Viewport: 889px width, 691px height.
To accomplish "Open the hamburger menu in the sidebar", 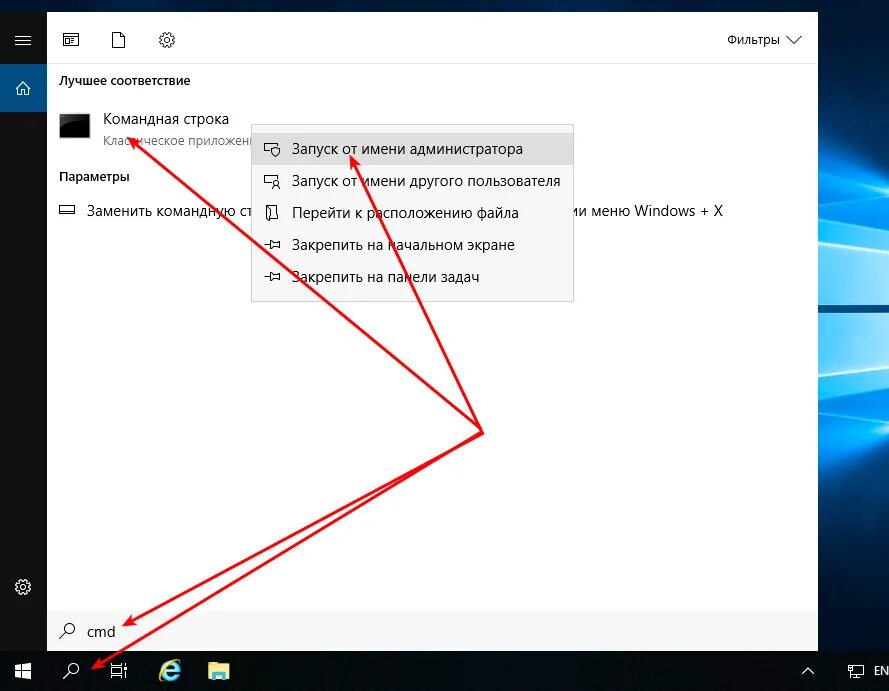I will [x=23, y=39].
